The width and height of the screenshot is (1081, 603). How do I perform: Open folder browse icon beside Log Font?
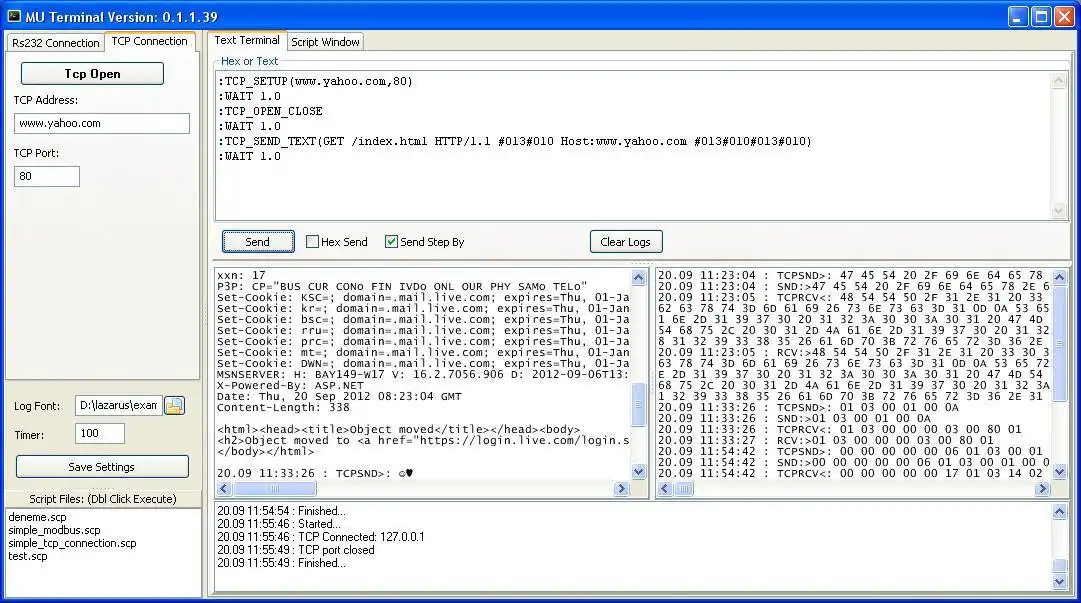click(x=174, y=405)
